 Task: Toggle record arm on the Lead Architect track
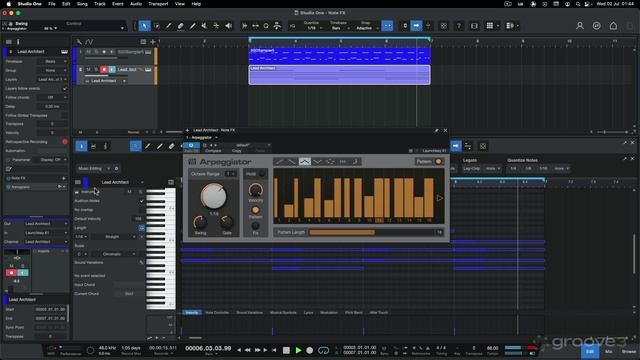(104, 70)
